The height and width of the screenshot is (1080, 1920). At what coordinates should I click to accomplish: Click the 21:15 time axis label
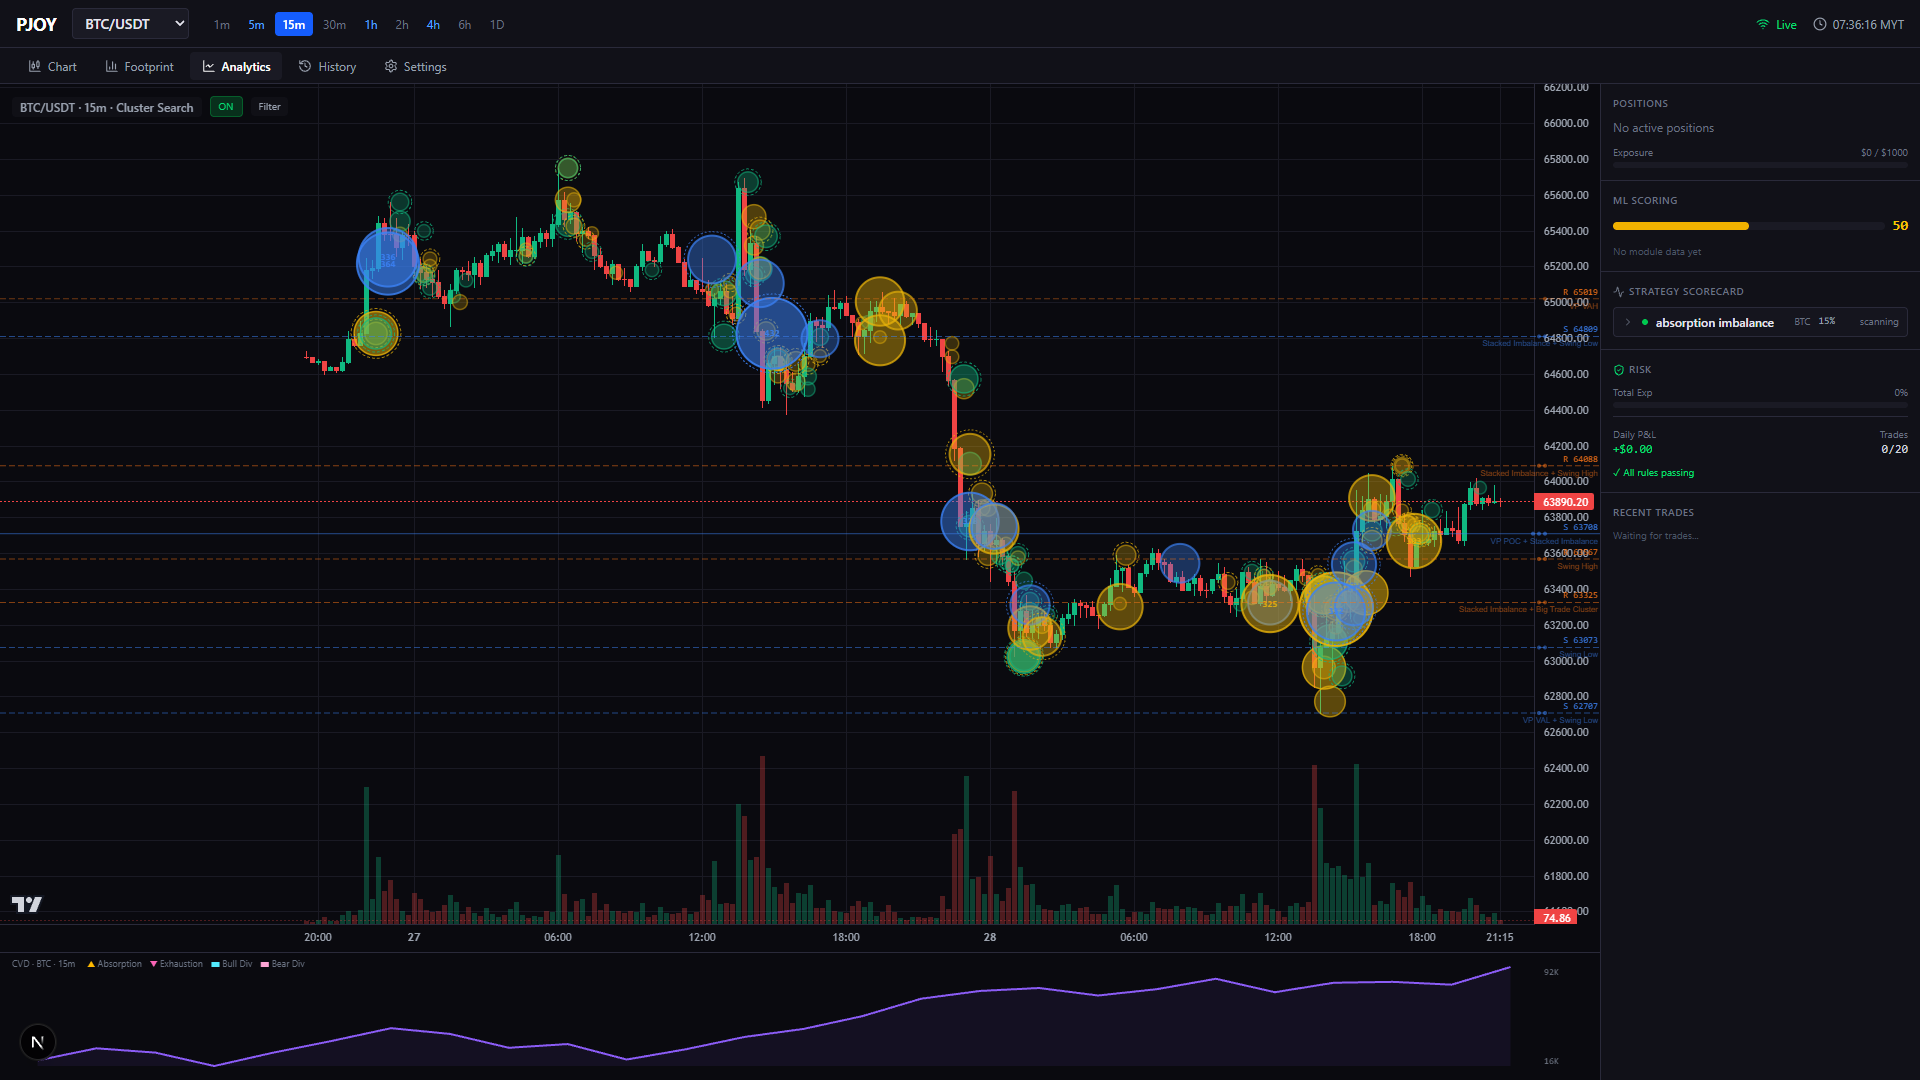click(x=1499, y=937)
